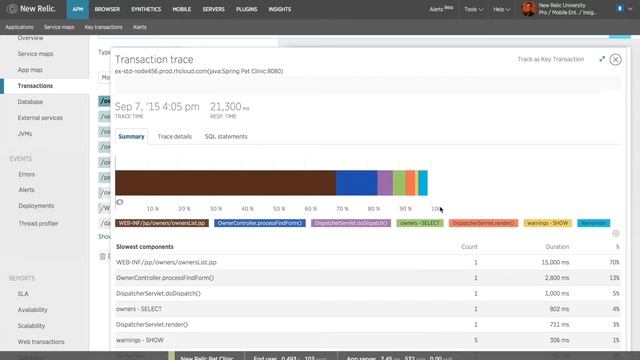Click the cyan Remainder legend label
This screenshot has height=360, width=640.
(x=594, y=223)
